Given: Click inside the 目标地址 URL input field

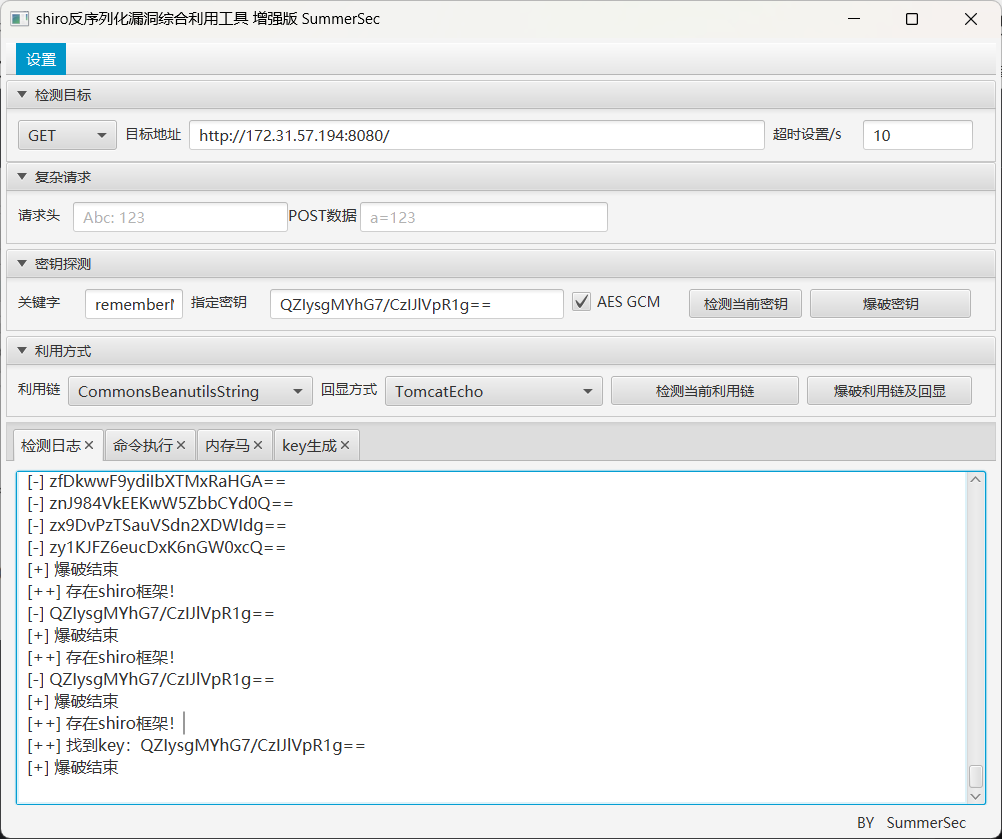Looking at the screenshot, I should [477, 134].
